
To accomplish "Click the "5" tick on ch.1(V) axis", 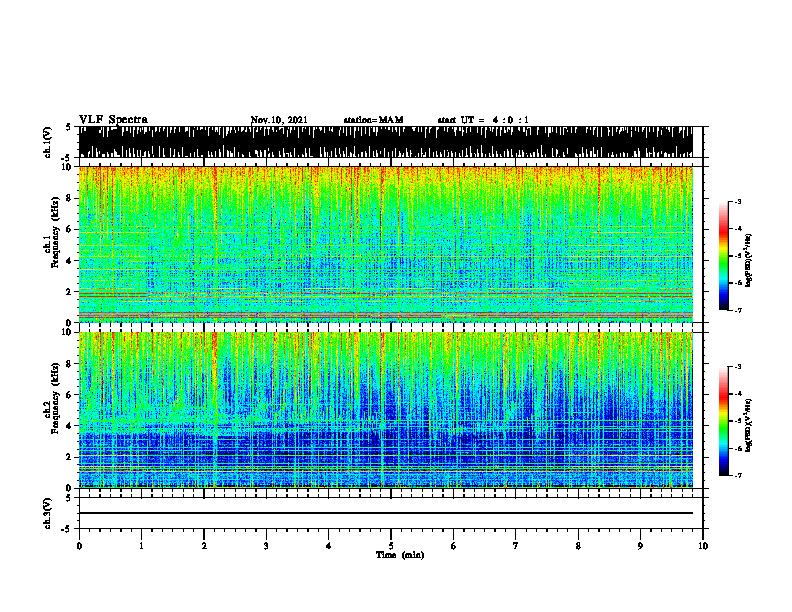I will pyautogui.click(x=68, y=127).
